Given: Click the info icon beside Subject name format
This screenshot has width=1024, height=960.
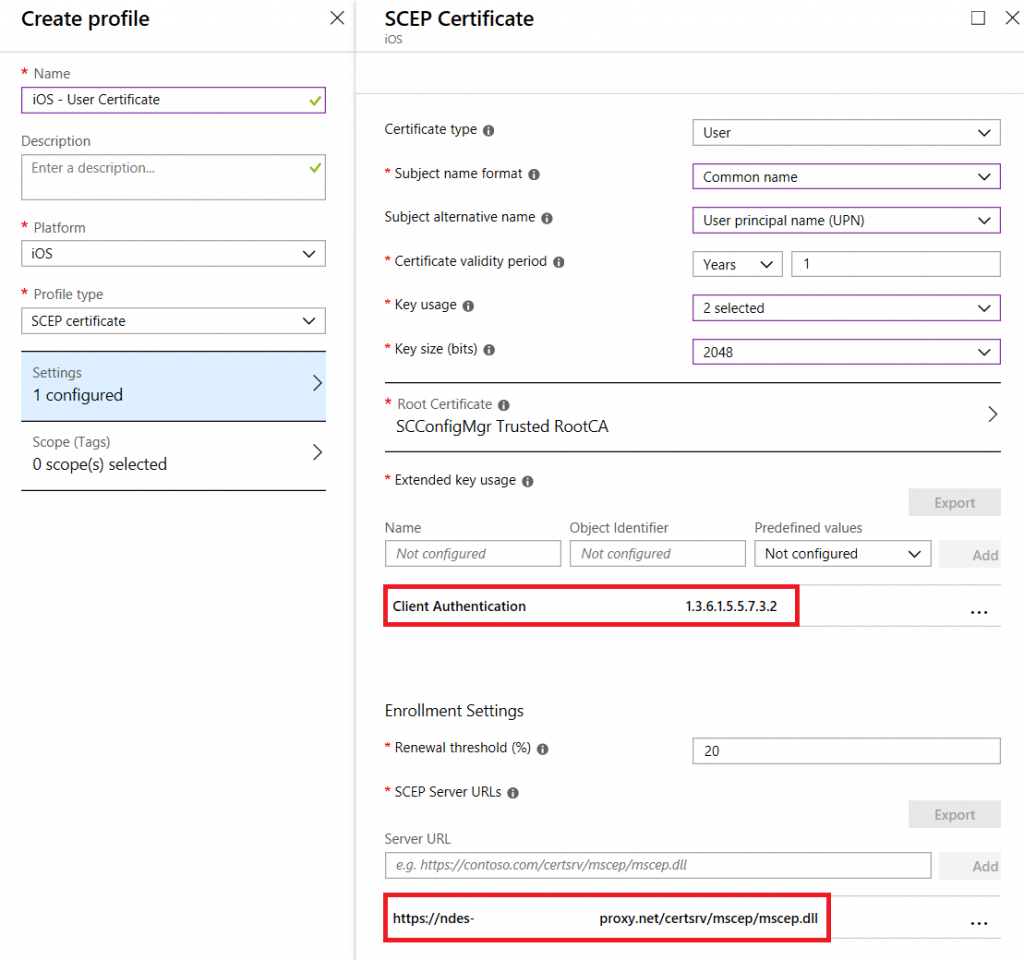Looking at the screenshot, I should pos(532,173).
